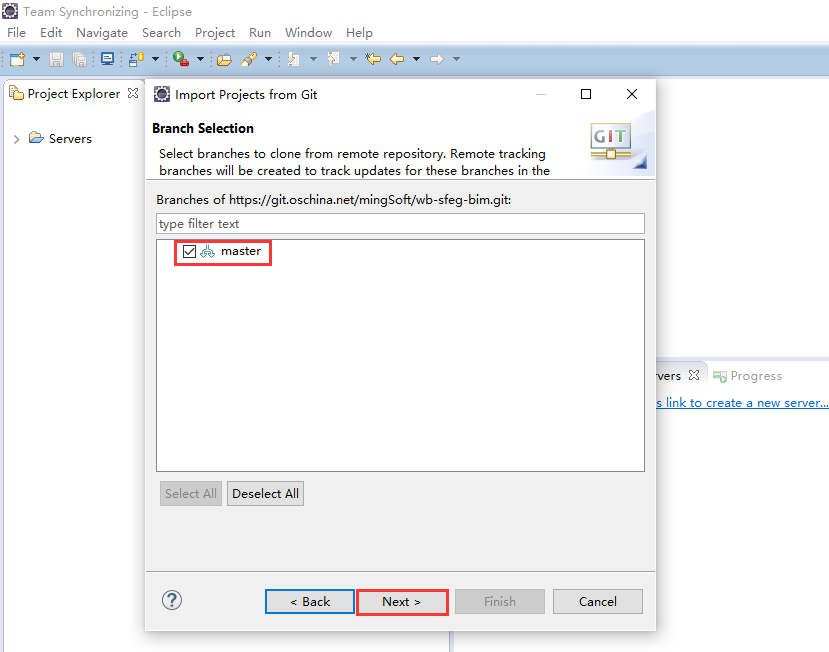Click the Next button in the wizard
Image resolution: width=829 pixels, height=652 pixels.
click(x=402, y=602)
